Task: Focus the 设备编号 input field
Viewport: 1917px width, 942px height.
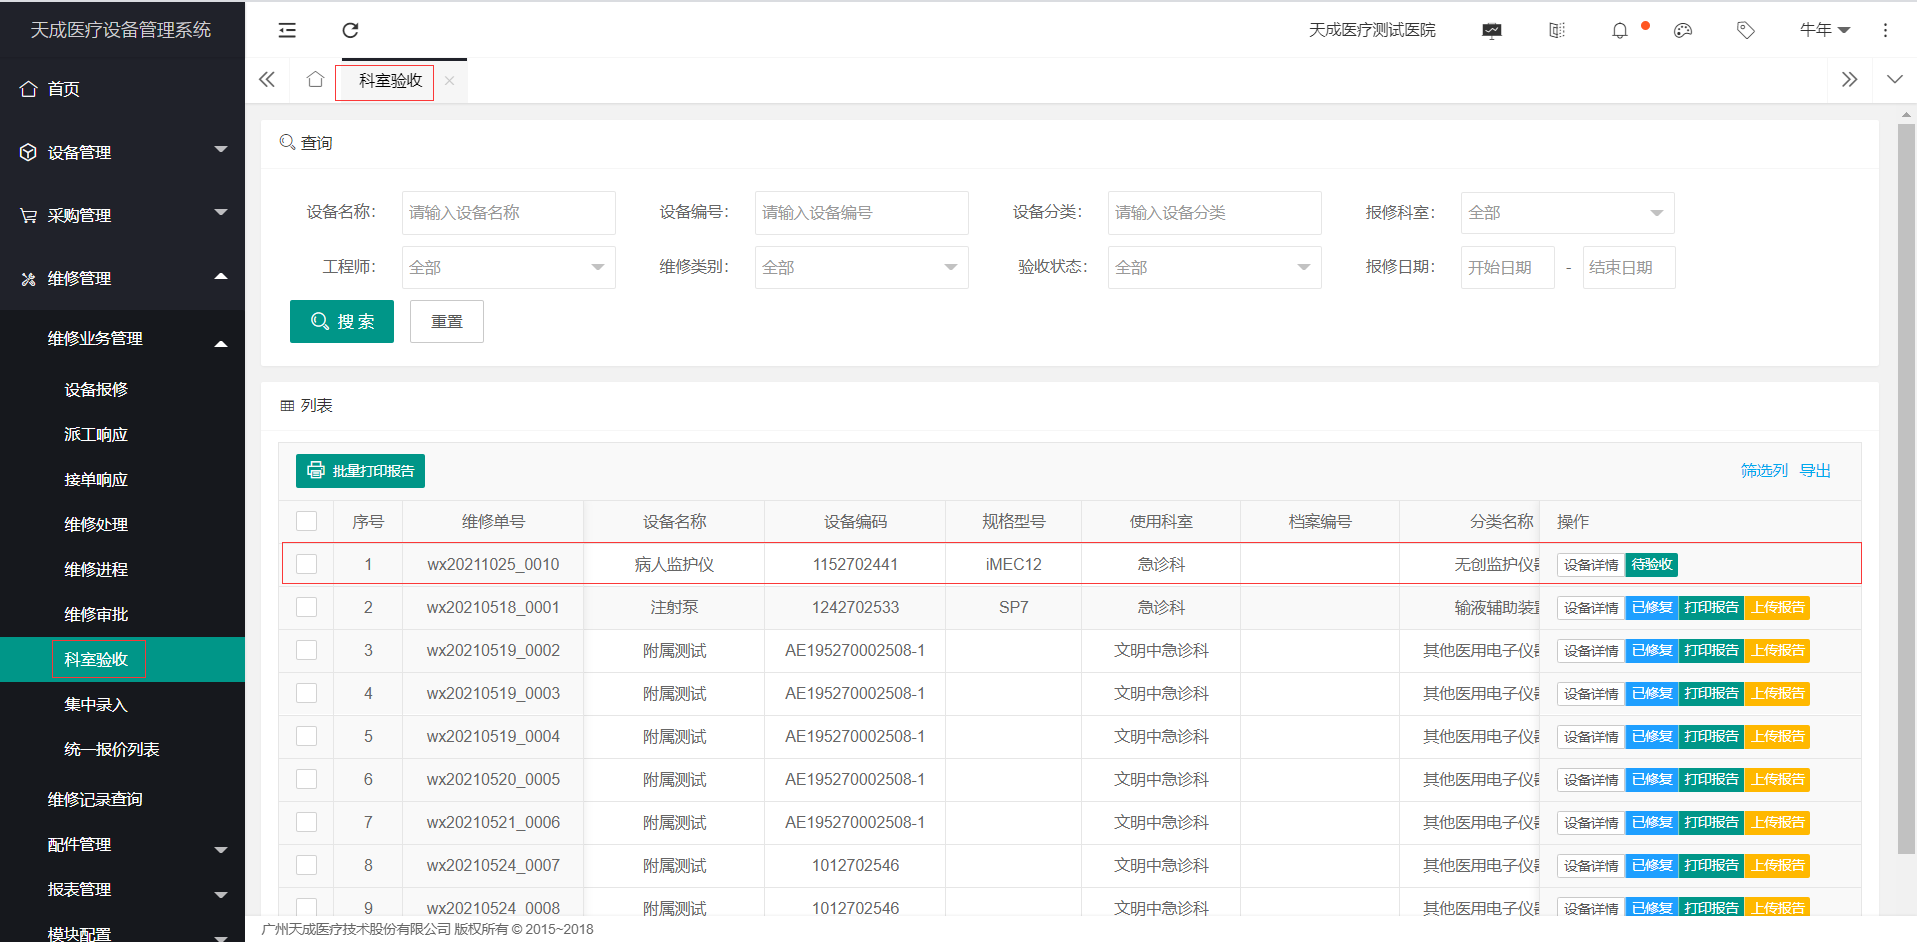Action: pyautogui.click(x=861, y=213)
